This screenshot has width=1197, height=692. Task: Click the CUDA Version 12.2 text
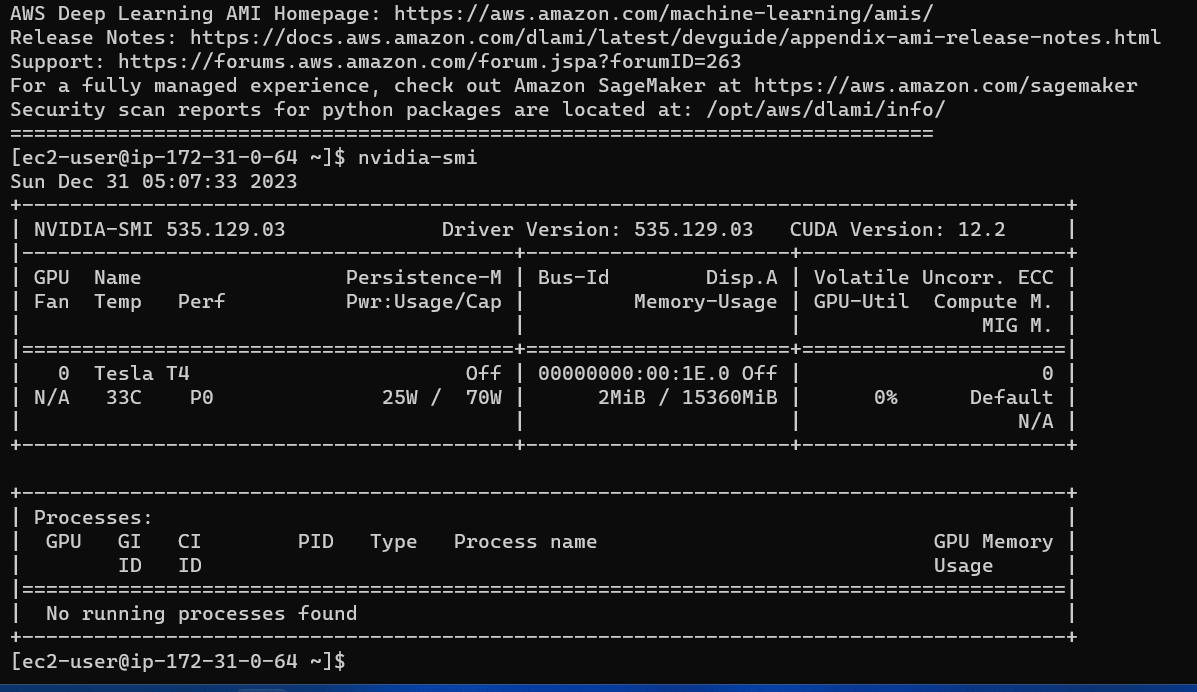(897, 229)
